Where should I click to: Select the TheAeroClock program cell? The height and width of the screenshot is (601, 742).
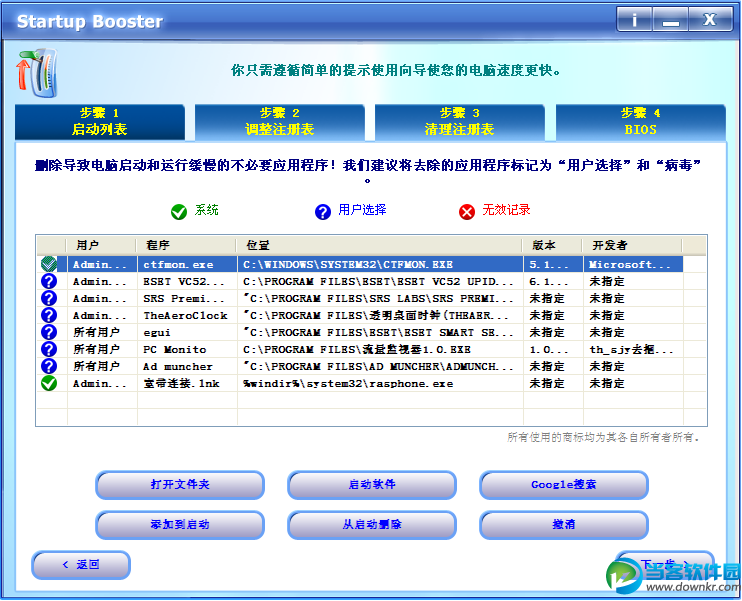click(187, 315)
